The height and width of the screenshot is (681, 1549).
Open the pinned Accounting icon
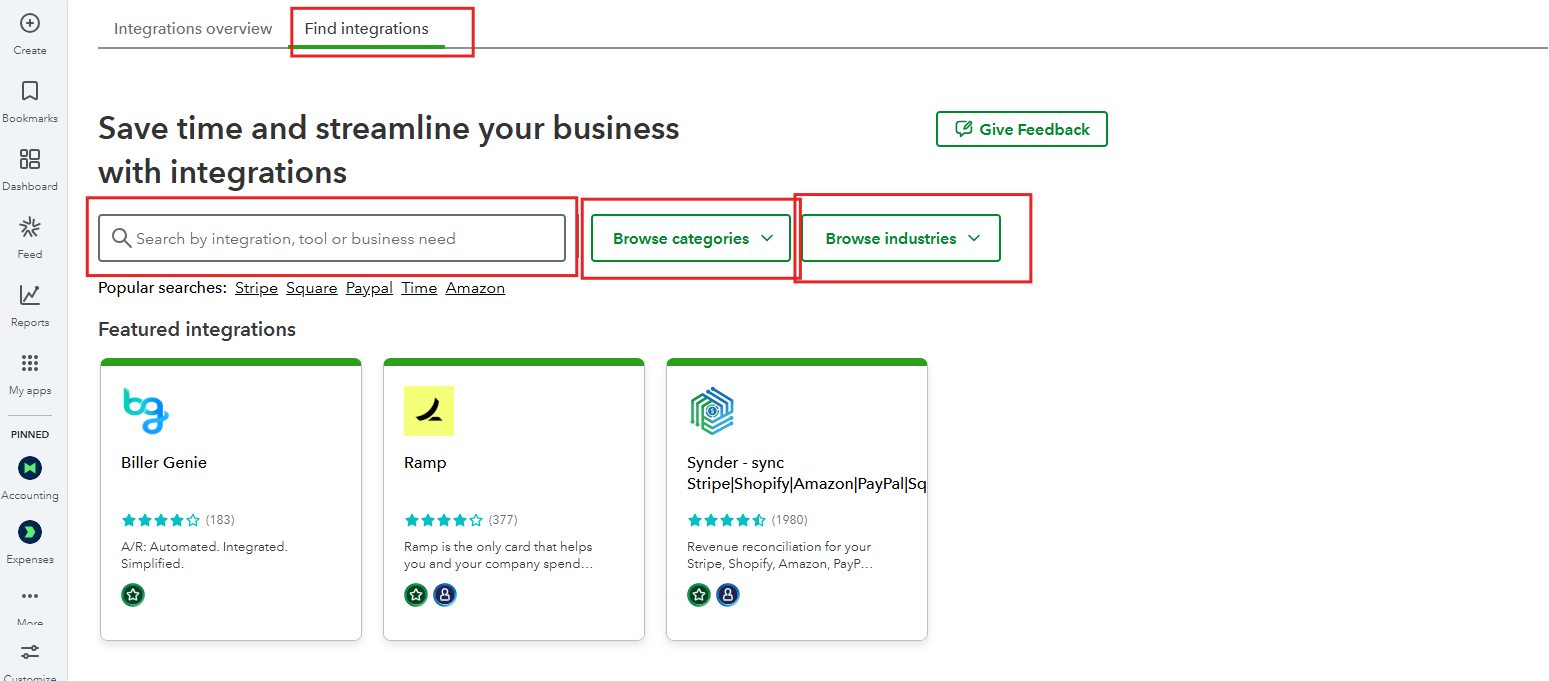[x=30, y=468]
